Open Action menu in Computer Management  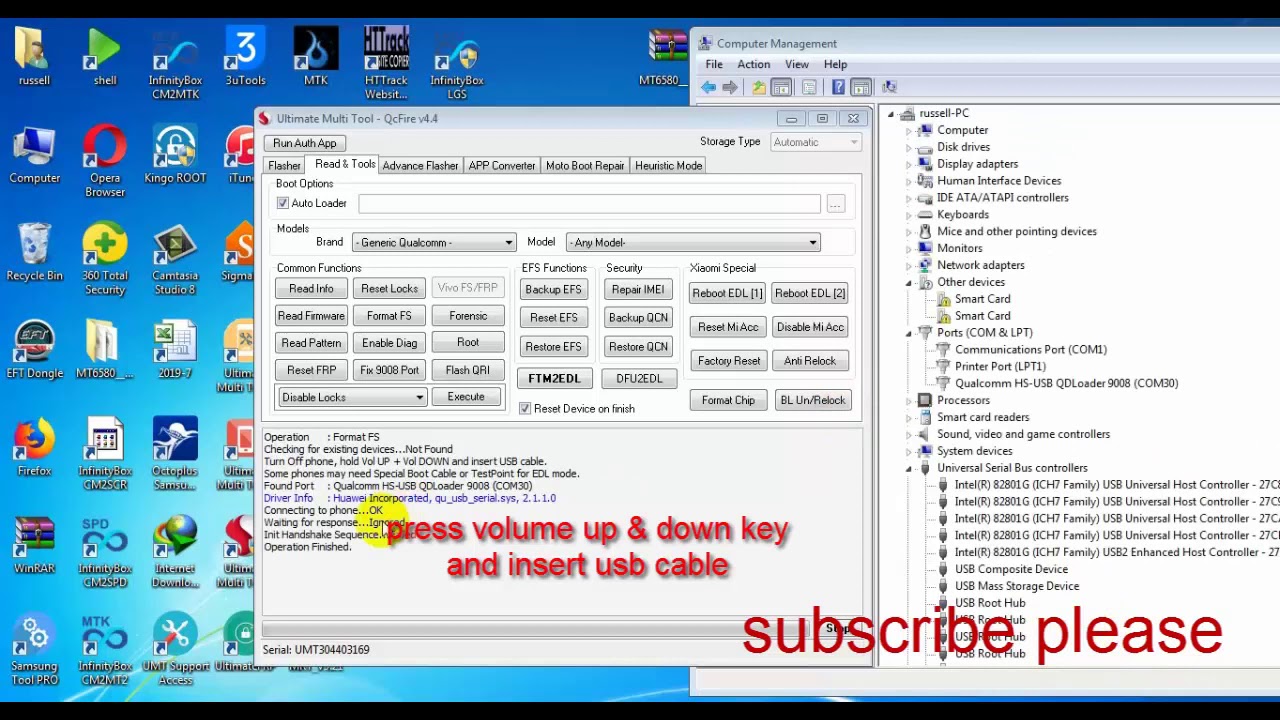click(753, 64)
